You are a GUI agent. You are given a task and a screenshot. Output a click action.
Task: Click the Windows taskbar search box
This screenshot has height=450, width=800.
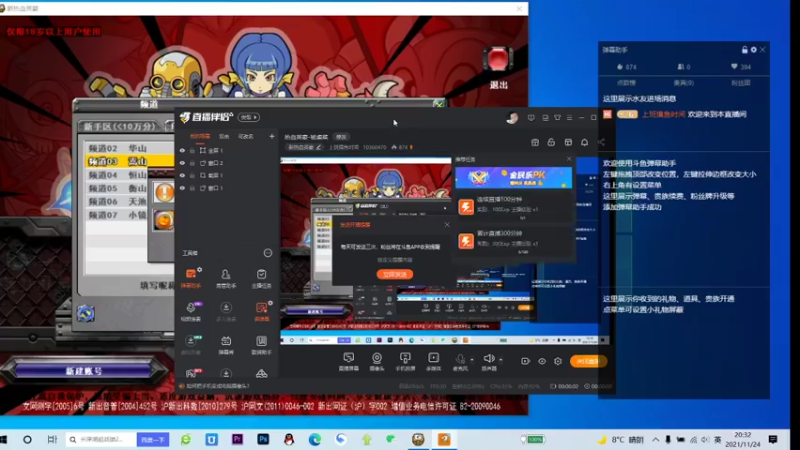(101, 439)
